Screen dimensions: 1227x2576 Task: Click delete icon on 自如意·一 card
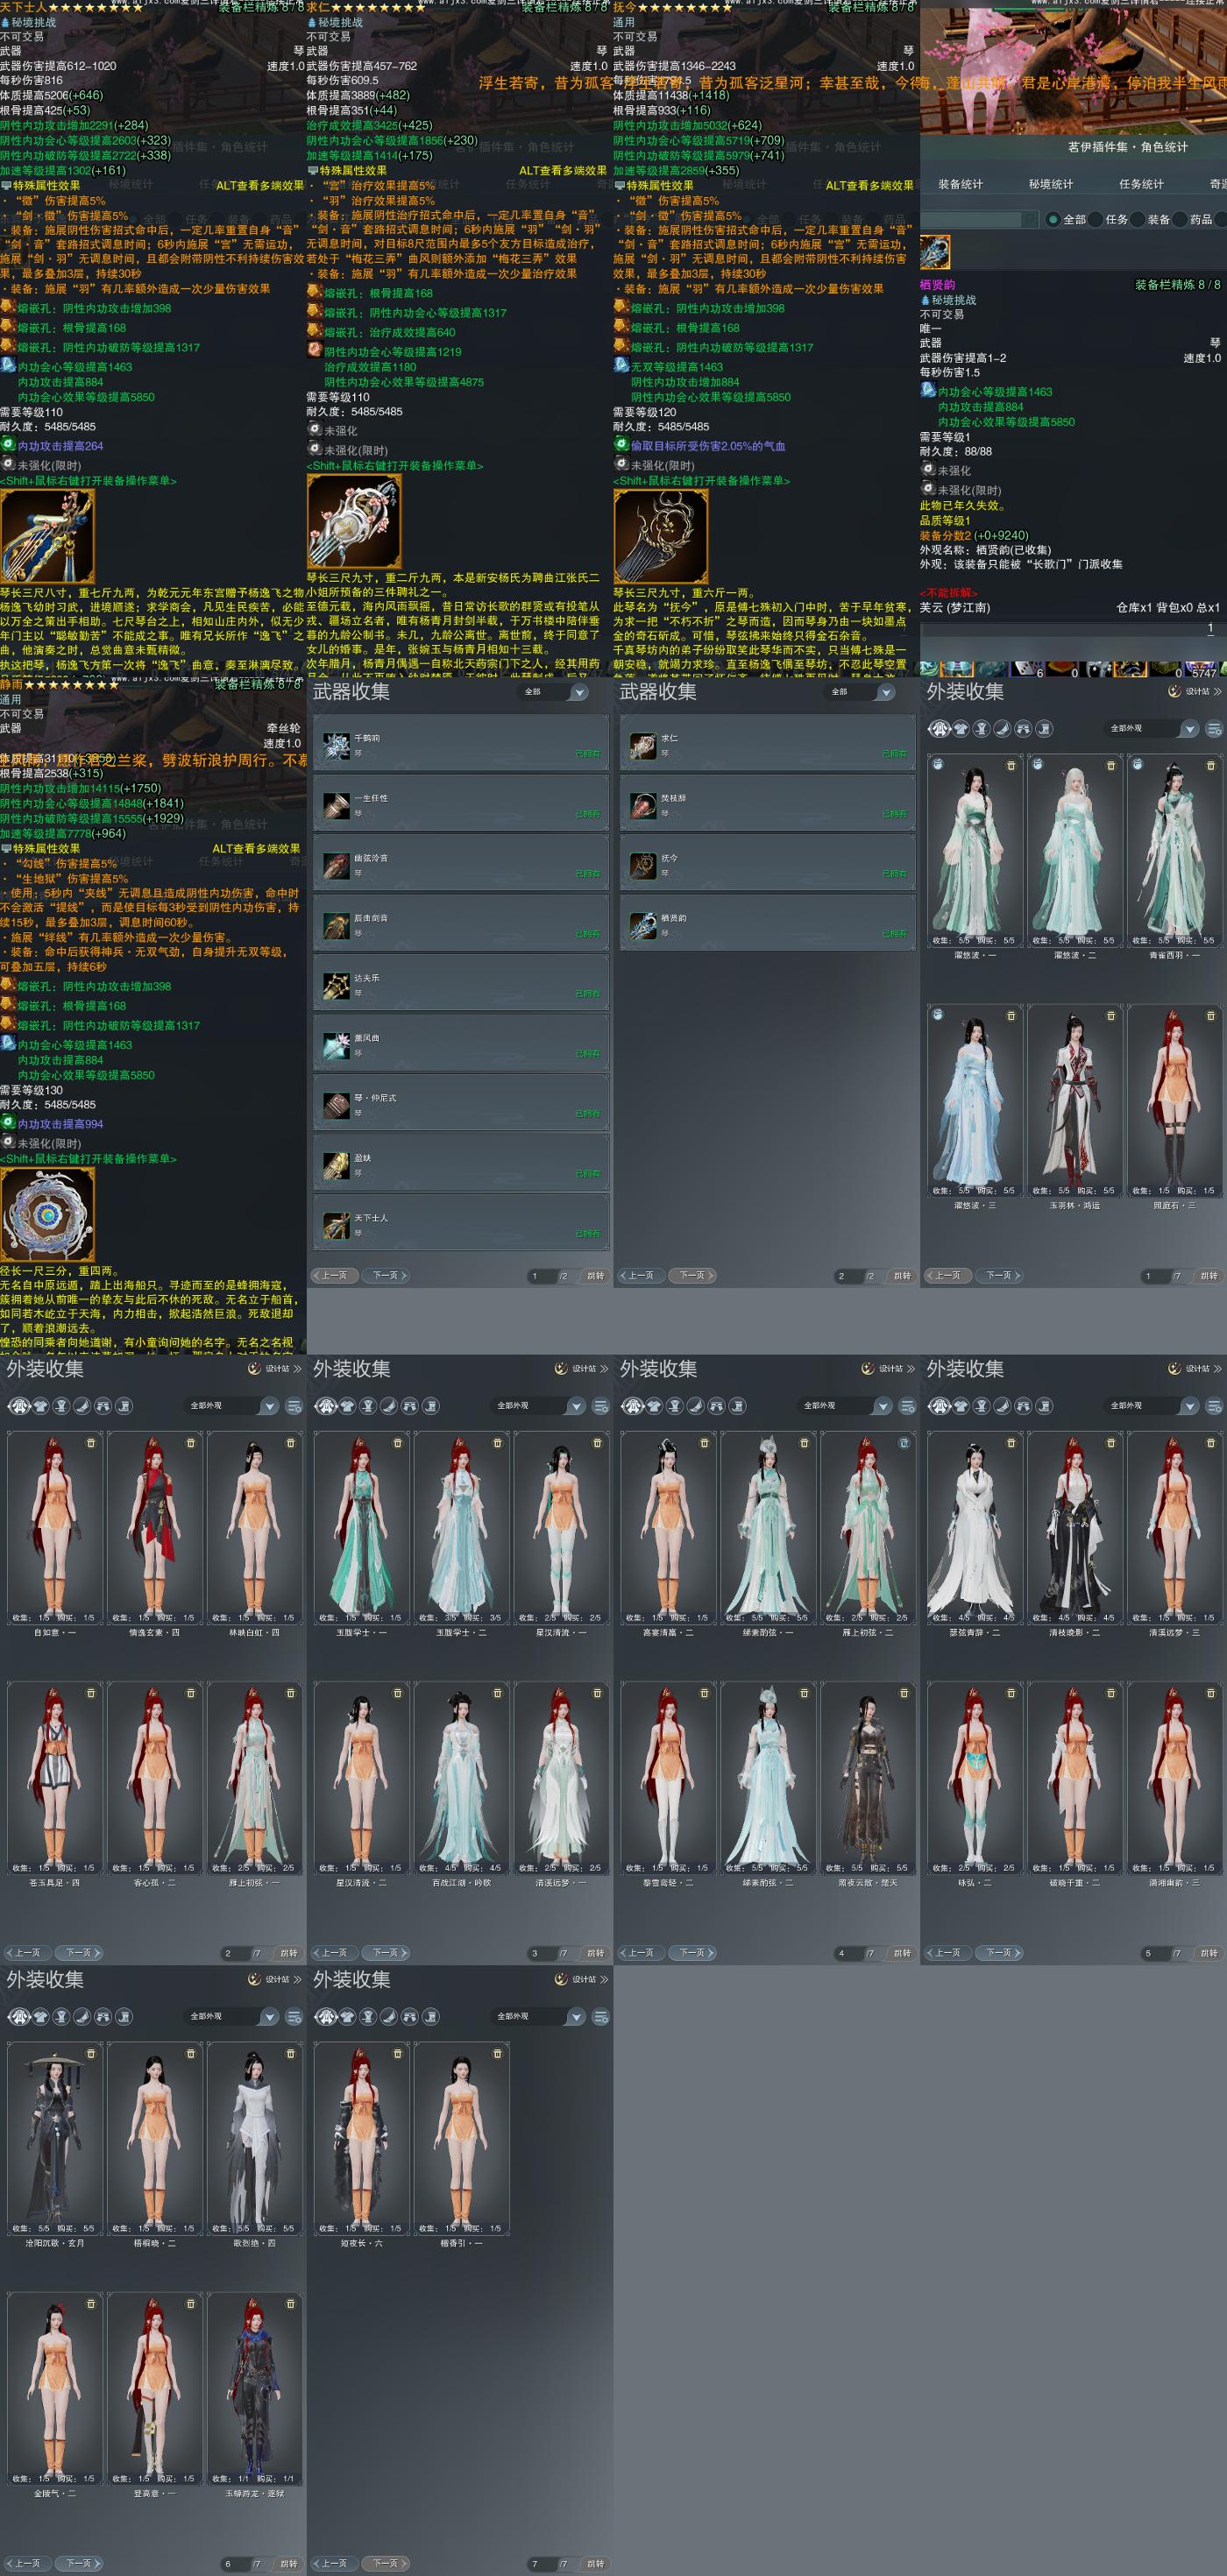point(91,1443)
